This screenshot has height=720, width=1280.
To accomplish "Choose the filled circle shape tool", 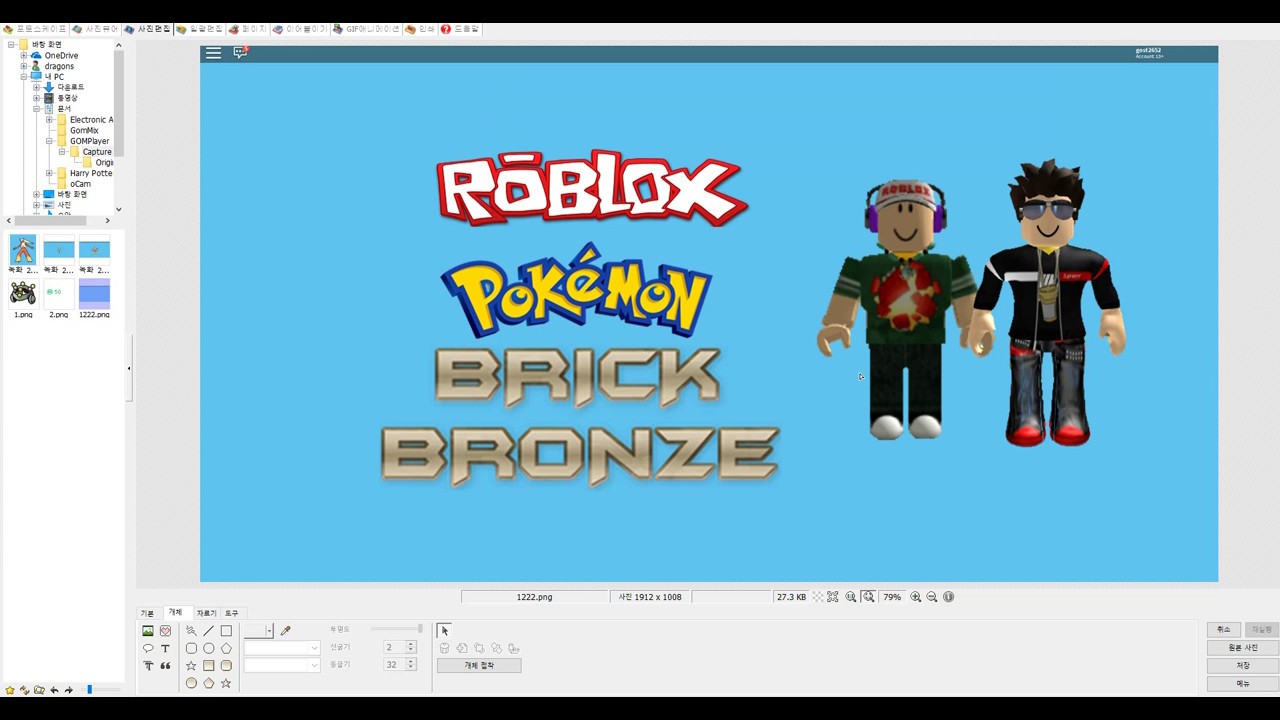I will point(191,683).
